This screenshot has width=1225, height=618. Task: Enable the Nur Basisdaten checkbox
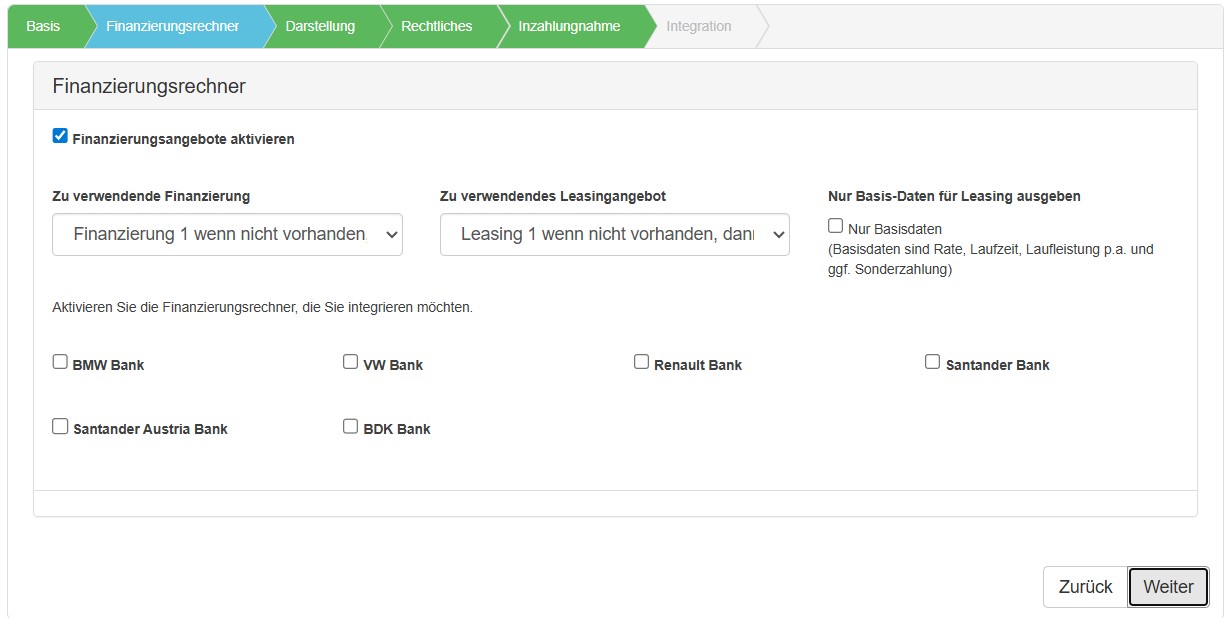(x=836, y=226)
